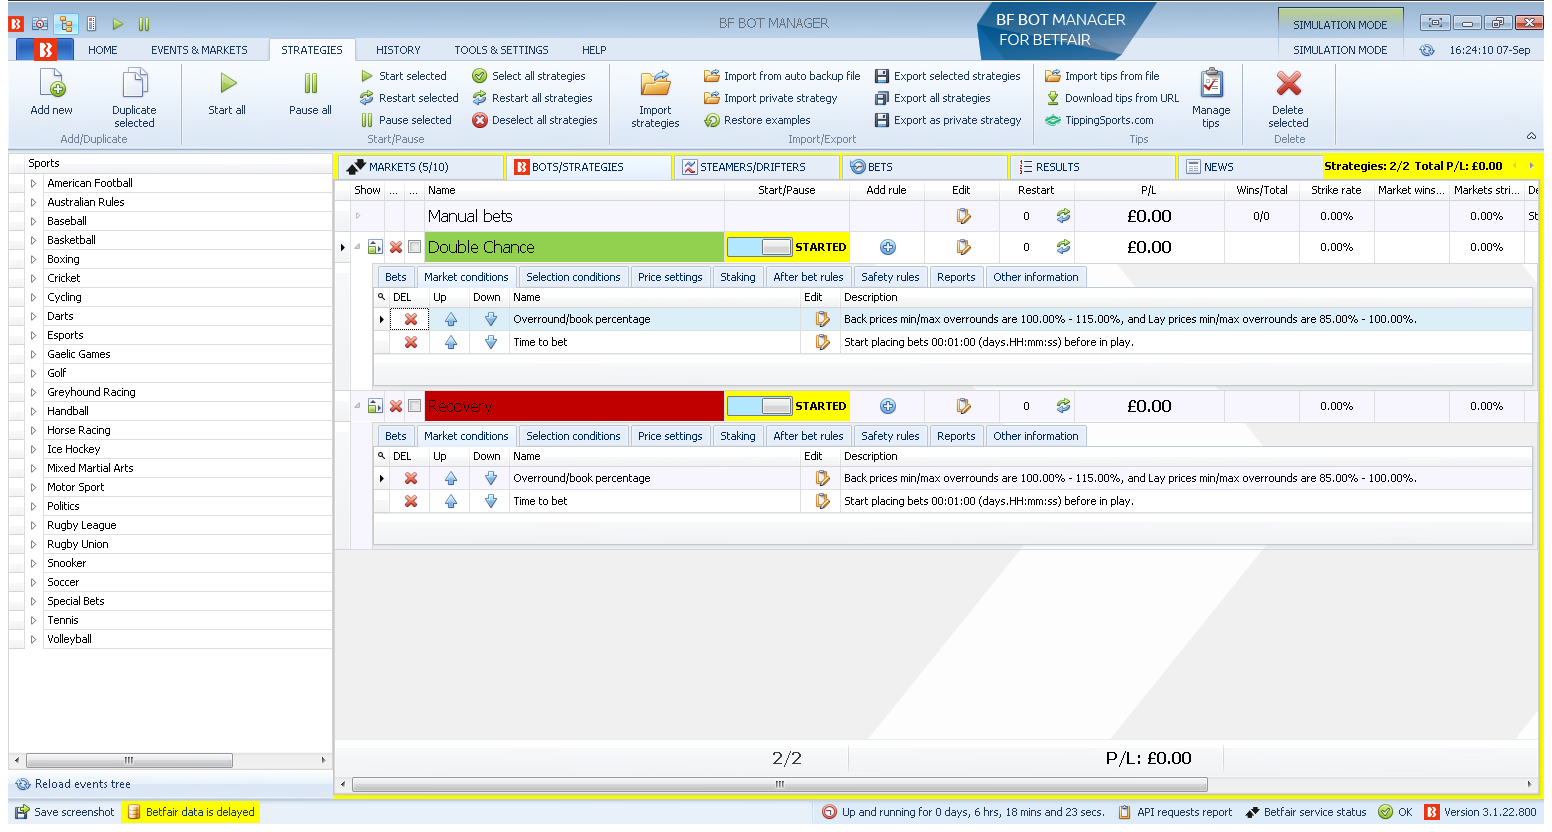Open Manage tips clipboard icon
The image size is (1552, 832).
(x=1211, y=84)
